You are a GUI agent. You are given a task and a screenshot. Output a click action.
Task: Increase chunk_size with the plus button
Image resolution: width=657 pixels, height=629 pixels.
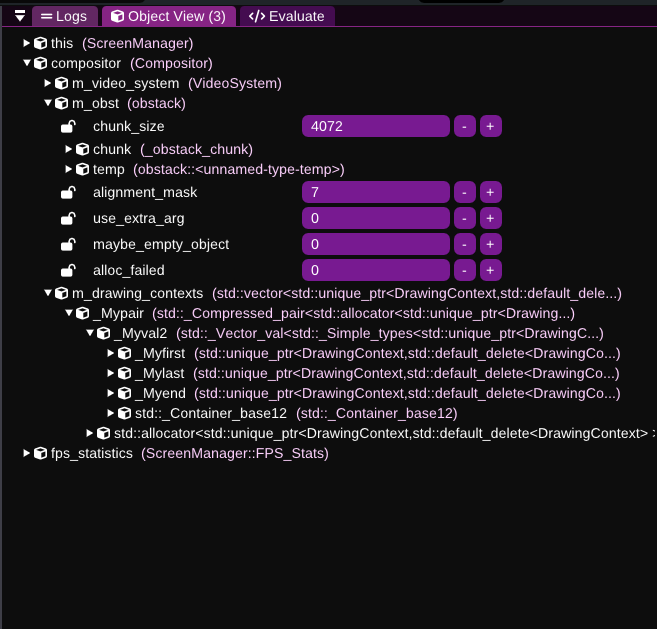point(490,127)
